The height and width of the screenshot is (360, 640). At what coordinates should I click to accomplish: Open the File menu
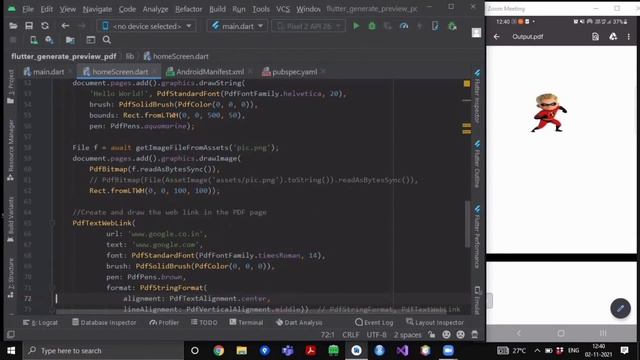[28, 9]
